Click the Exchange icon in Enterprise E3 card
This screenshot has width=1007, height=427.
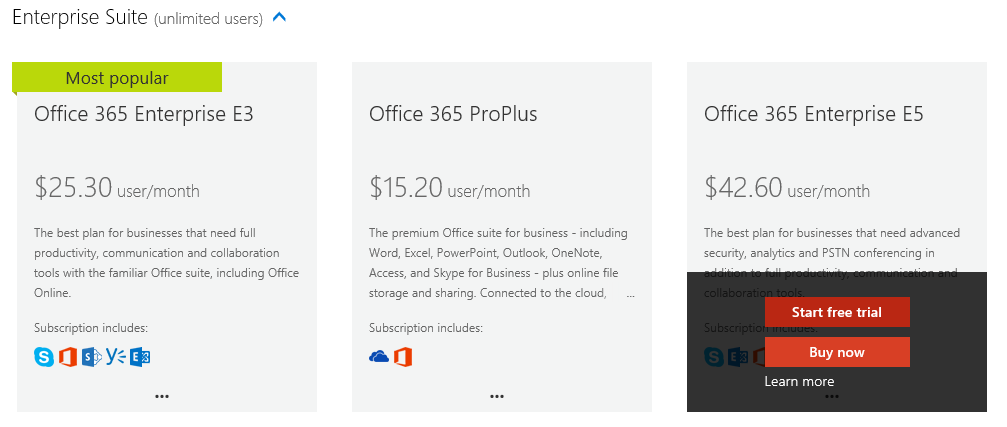(x=140, y=356)
